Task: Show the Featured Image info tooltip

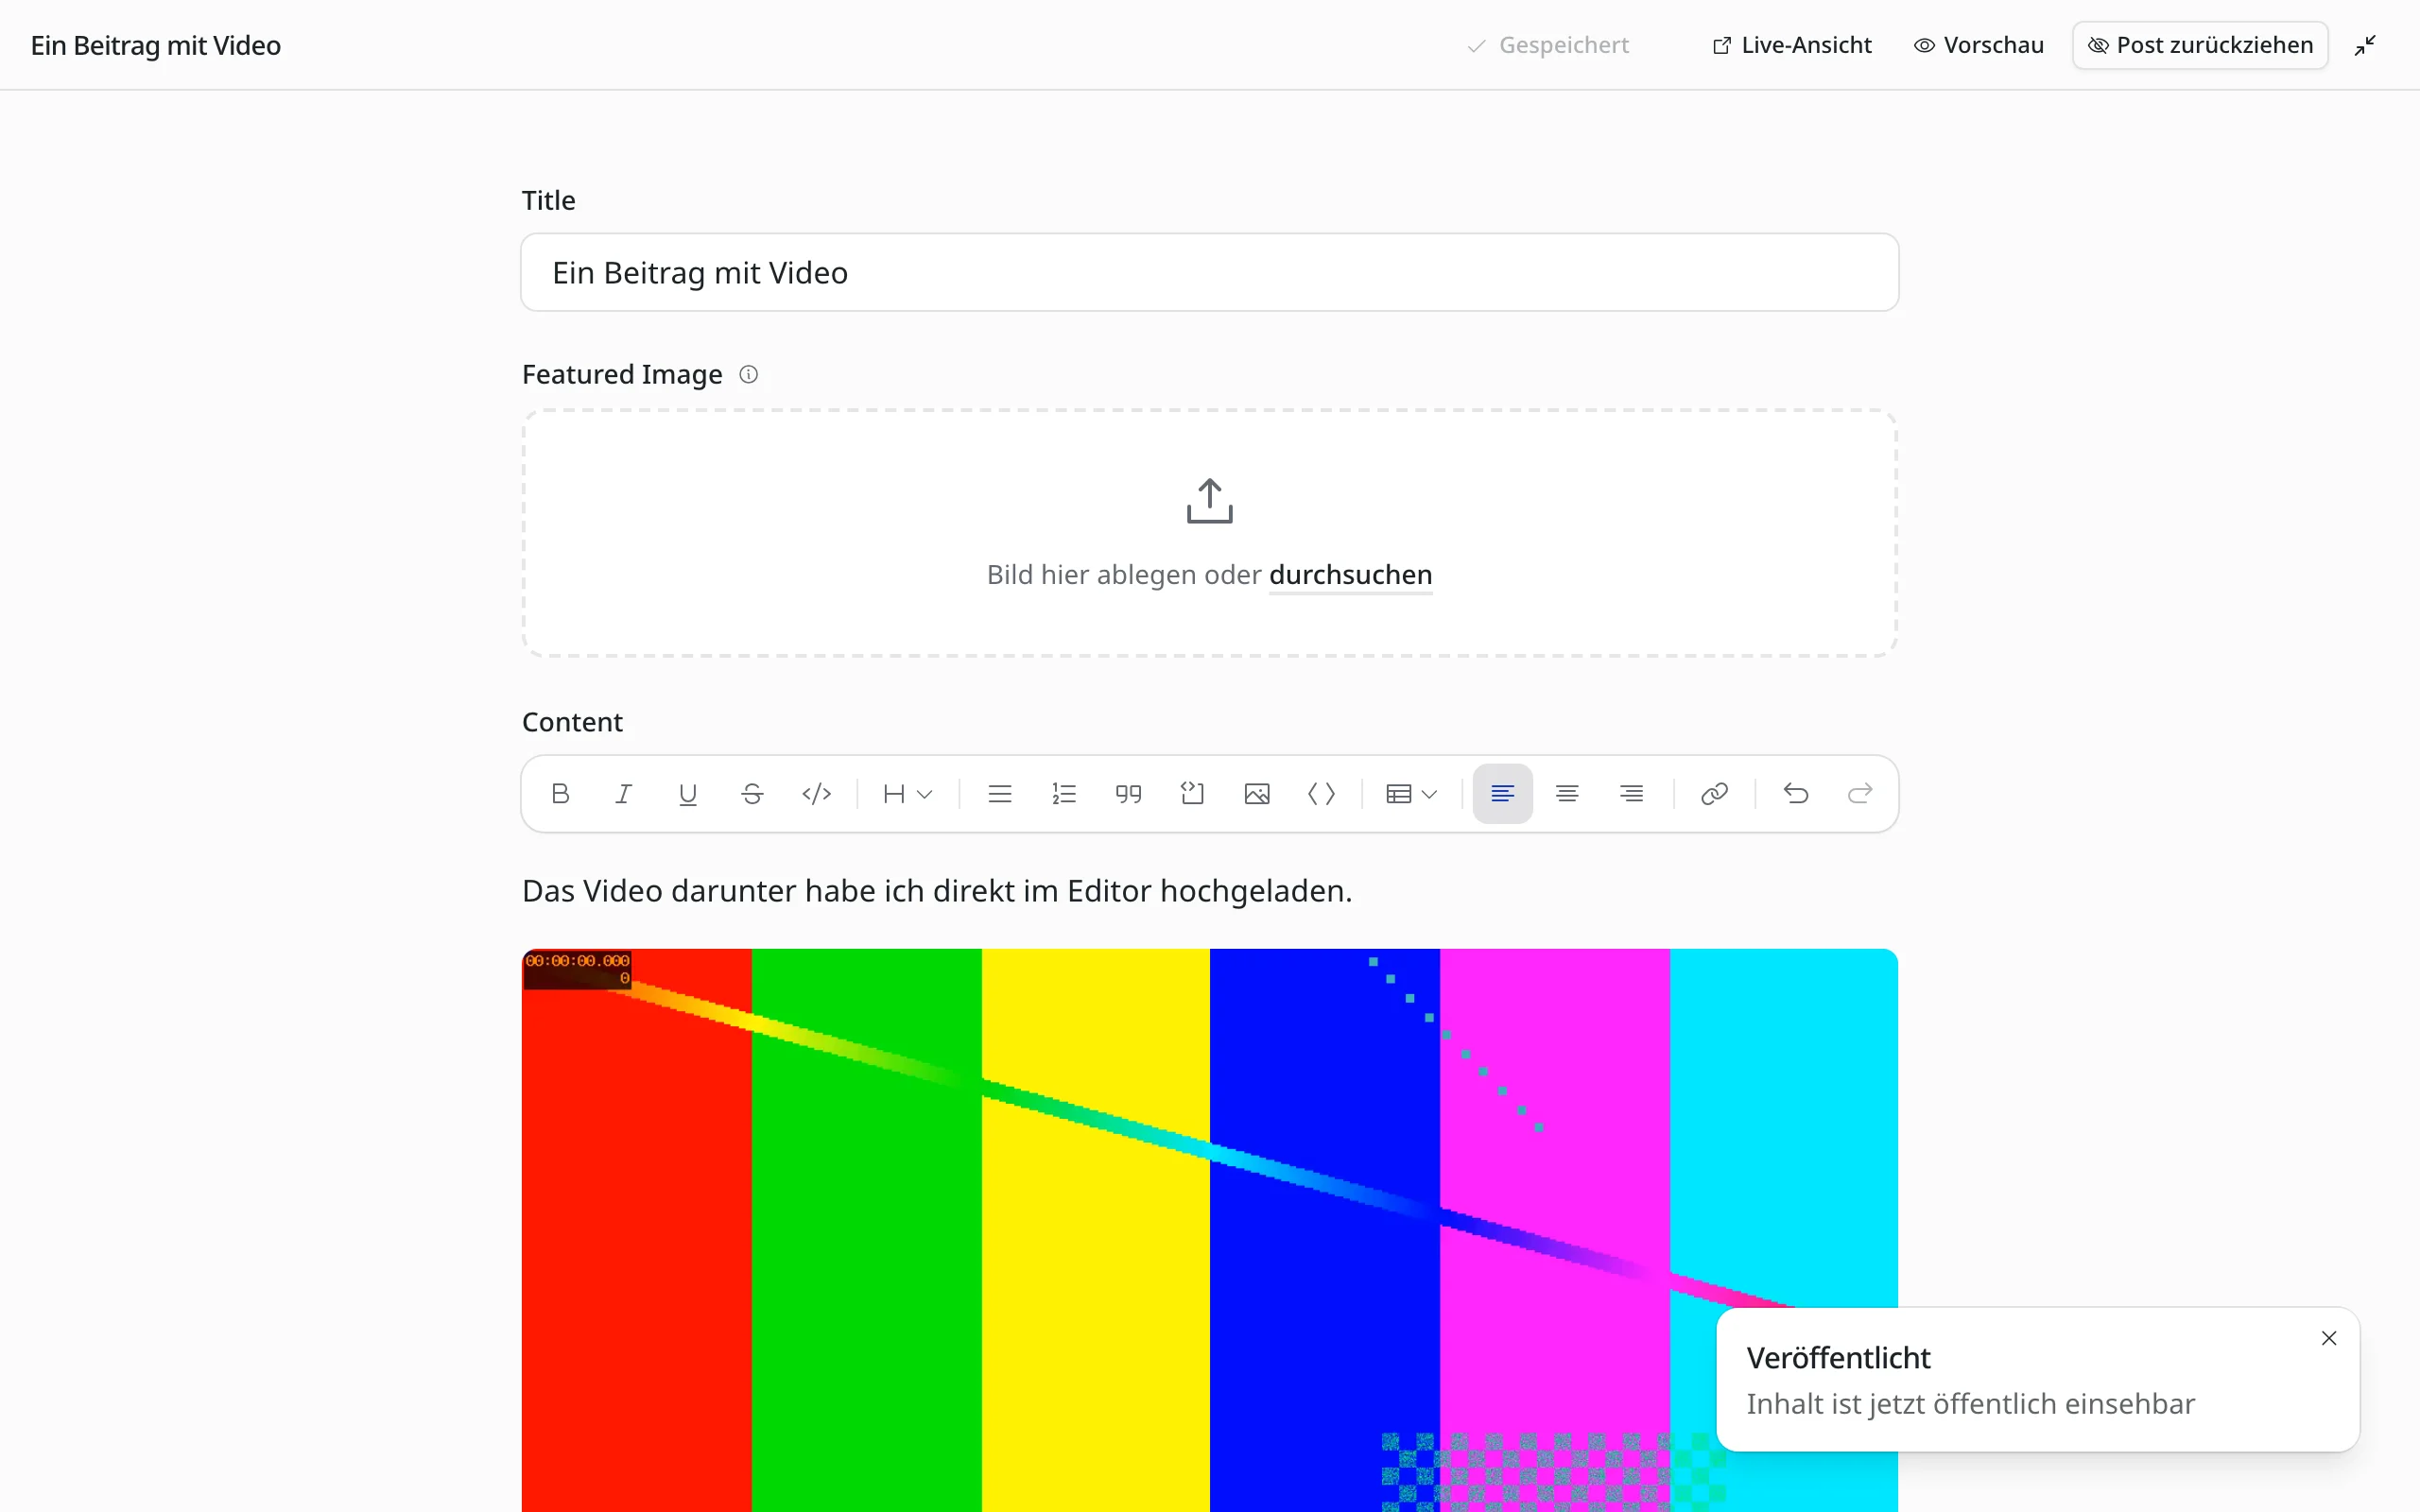Action: click(748, 374)
